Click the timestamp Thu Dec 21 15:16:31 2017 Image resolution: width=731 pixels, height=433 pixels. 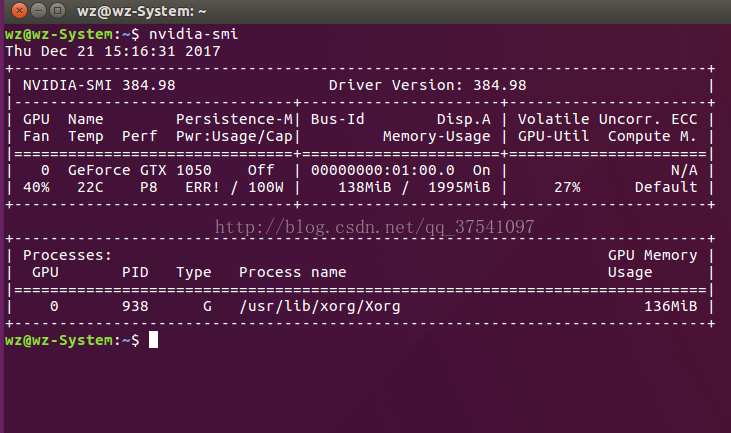click(112, 51)
